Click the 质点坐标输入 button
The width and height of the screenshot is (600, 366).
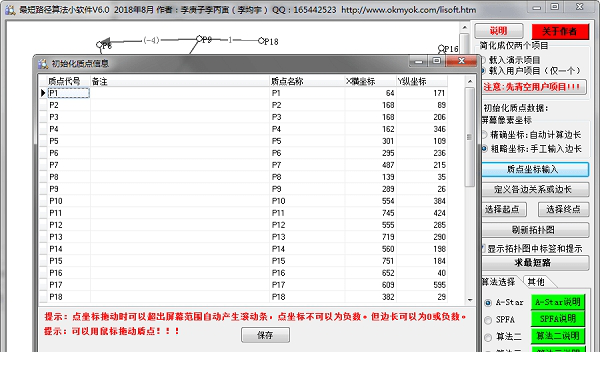coord(535,170)
